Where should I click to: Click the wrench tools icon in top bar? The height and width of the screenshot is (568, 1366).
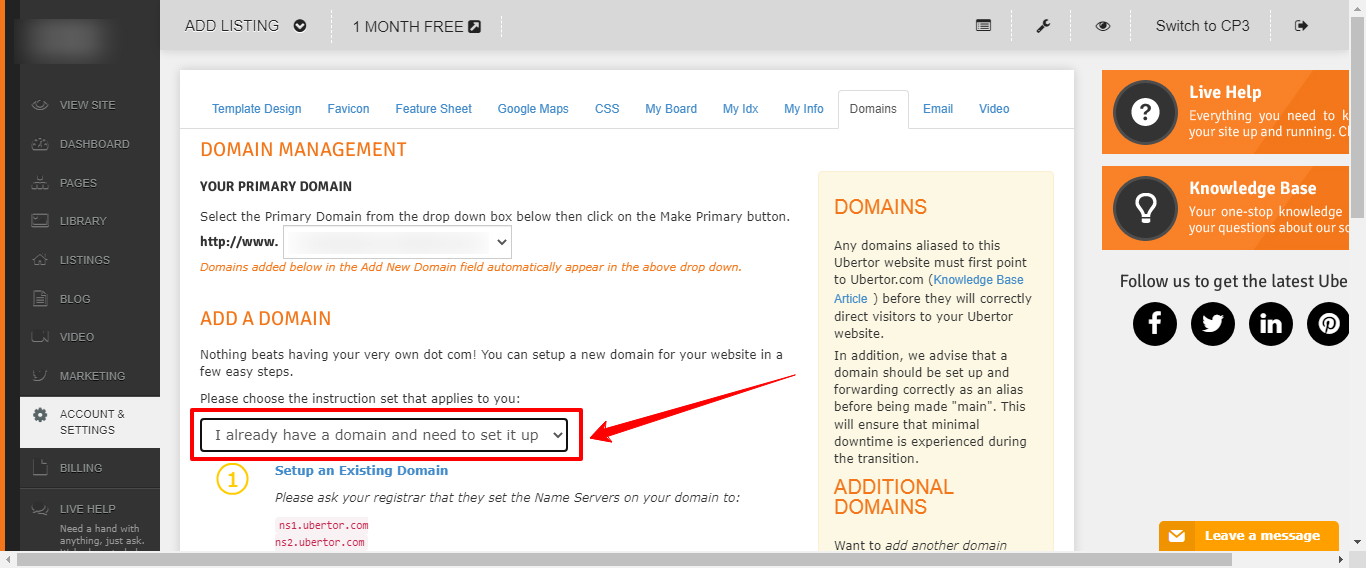pos(1043,26)
